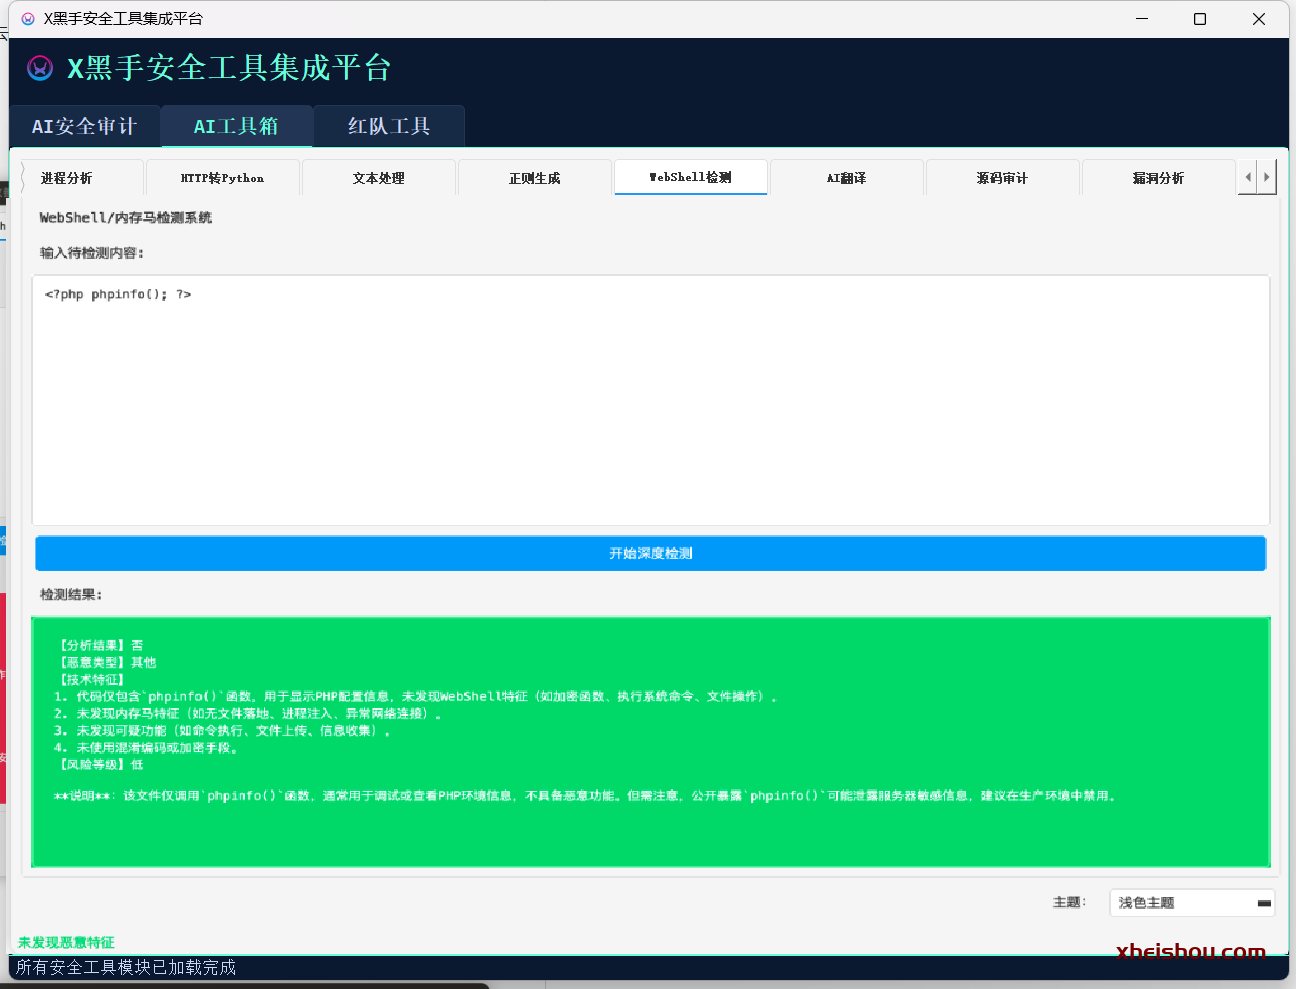The image size is (1296, 989).
Task: Click the WebShell/内存马检测系统 heading
Action: pos(126,217)
